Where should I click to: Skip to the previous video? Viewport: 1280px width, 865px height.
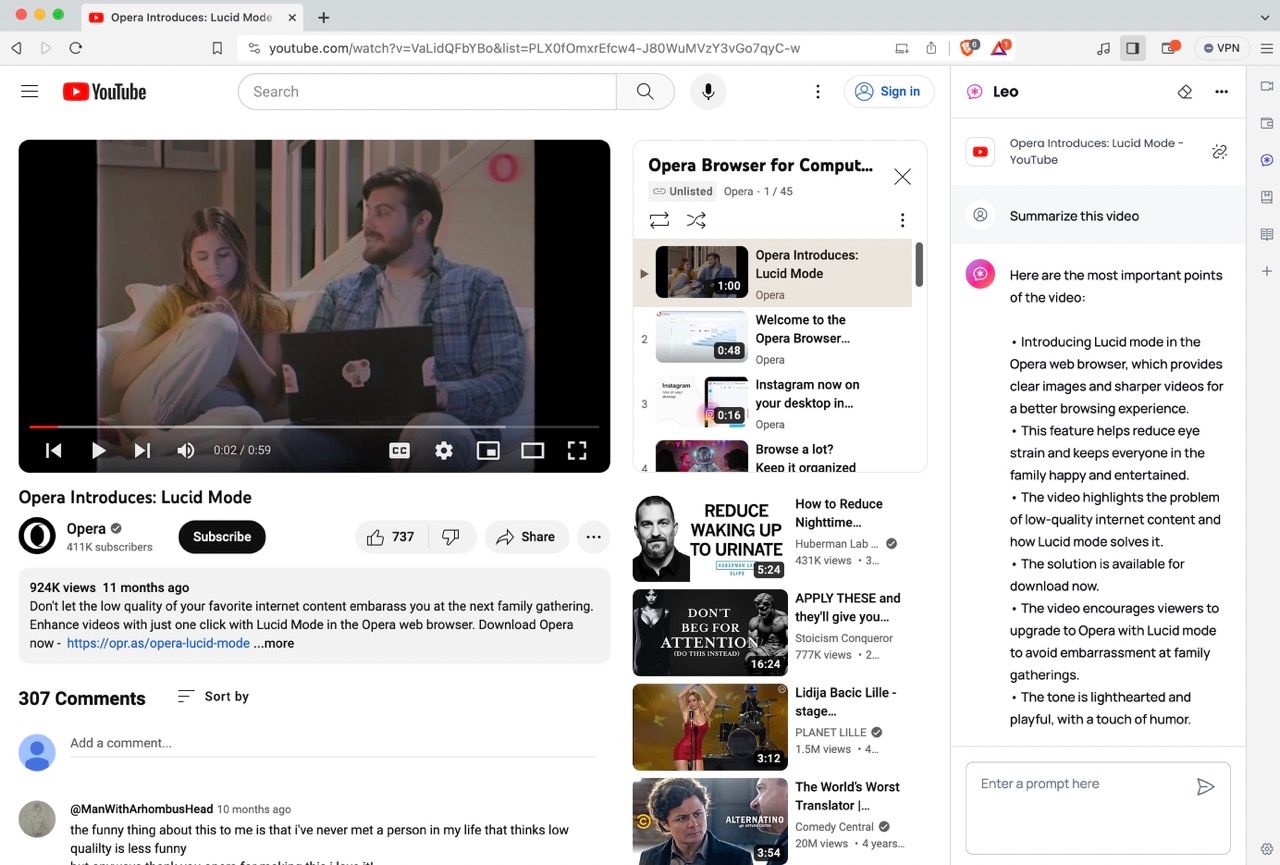[x=54, y=451]
